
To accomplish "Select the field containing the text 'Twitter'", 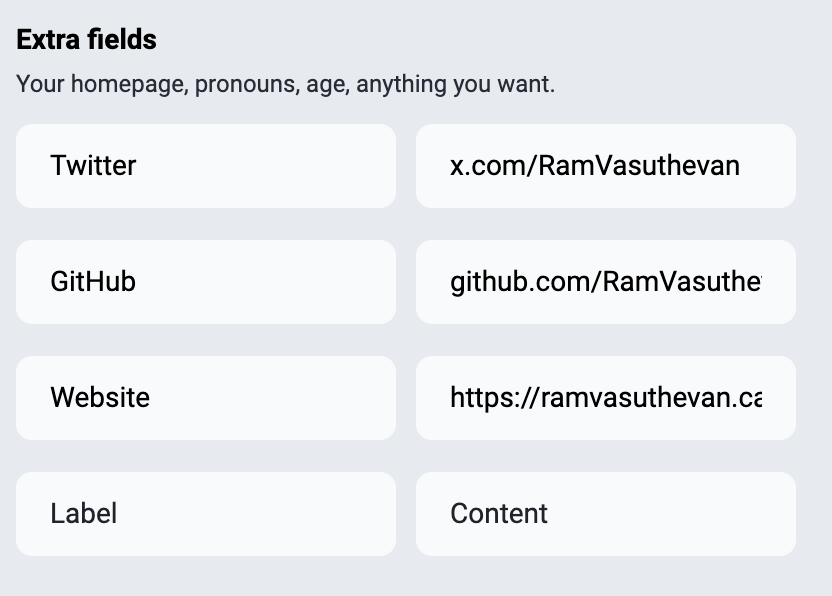I will (x=205, y=166).
